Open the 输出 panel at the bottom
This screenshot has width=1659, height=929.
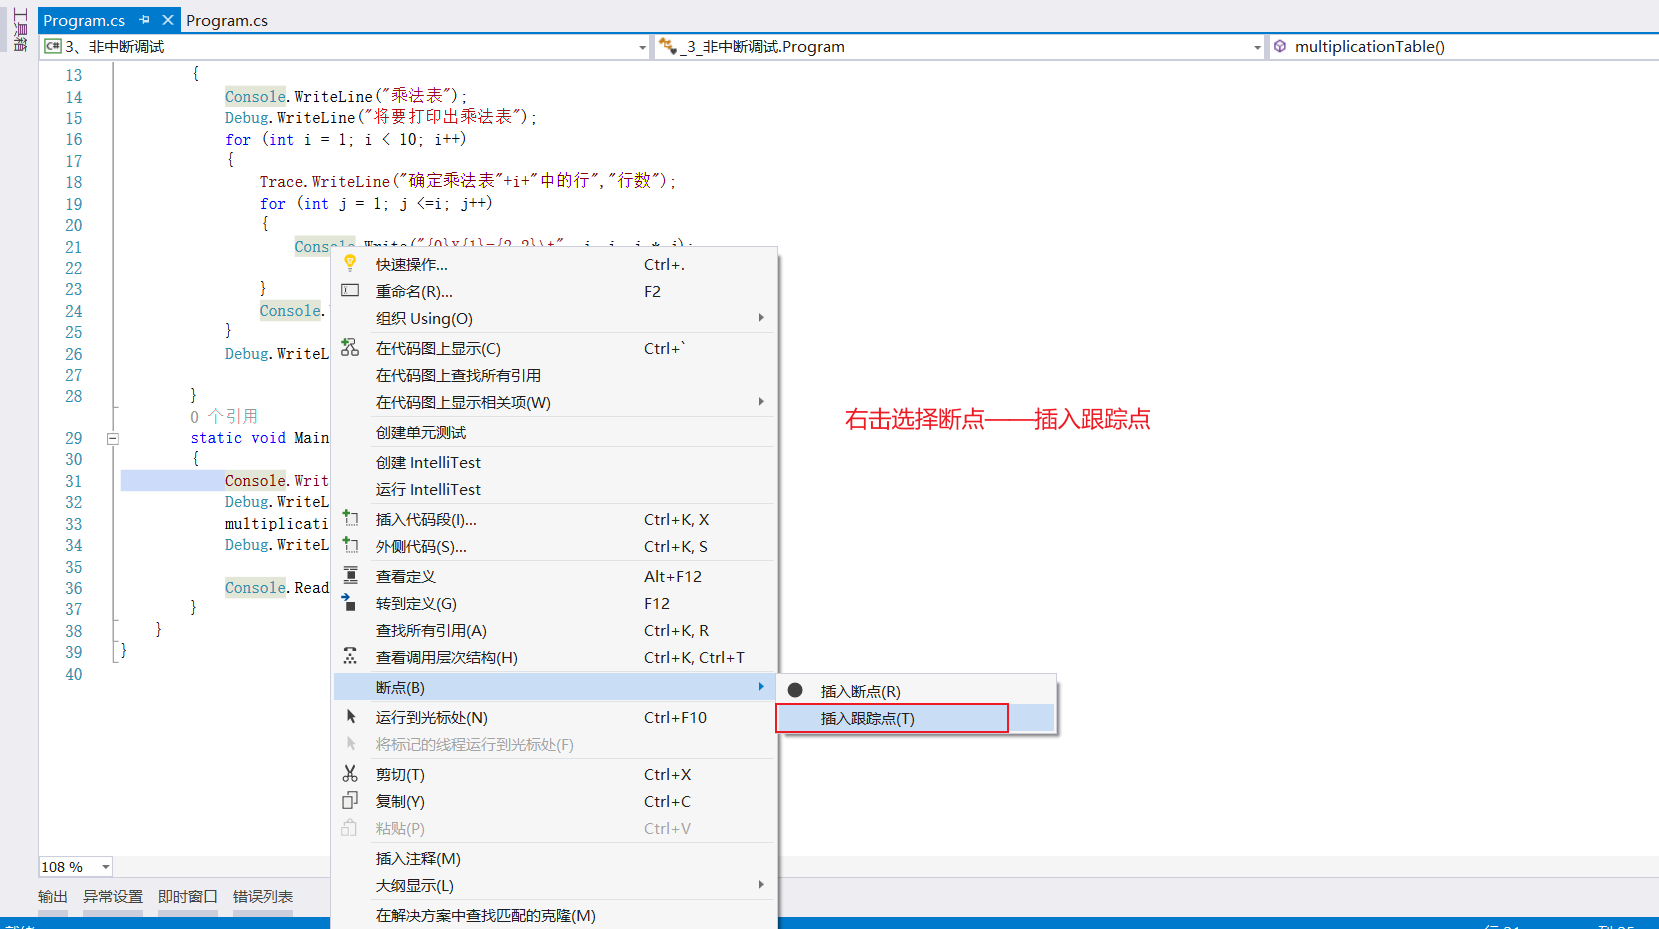[x=52, y=896]
